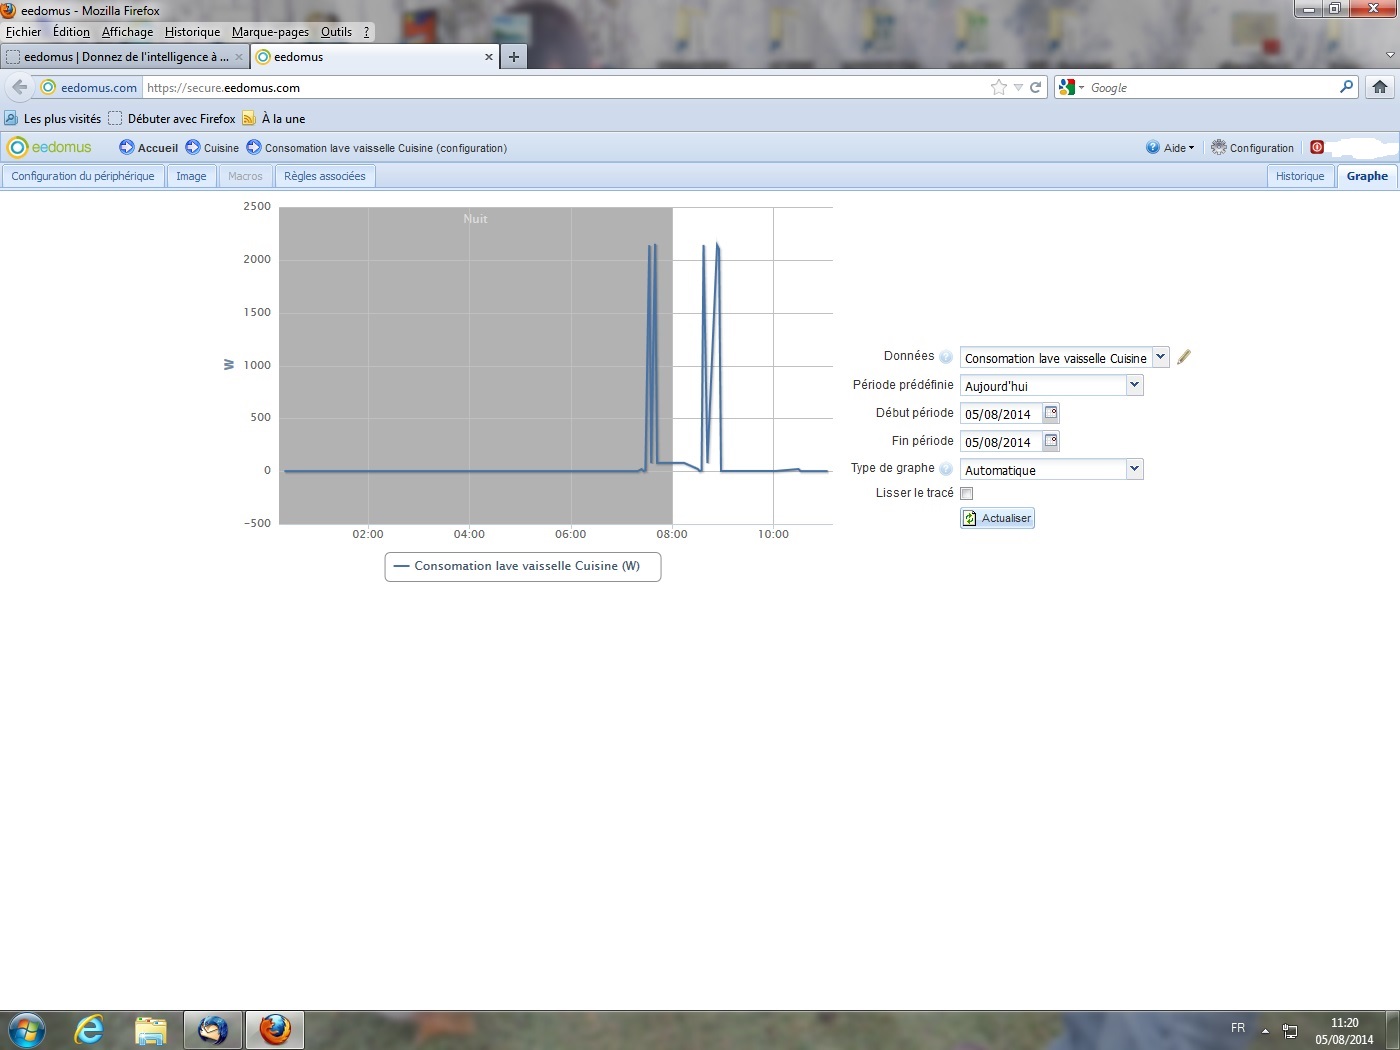Launch Internet Explorer from the taskbar

(89, 1029)
